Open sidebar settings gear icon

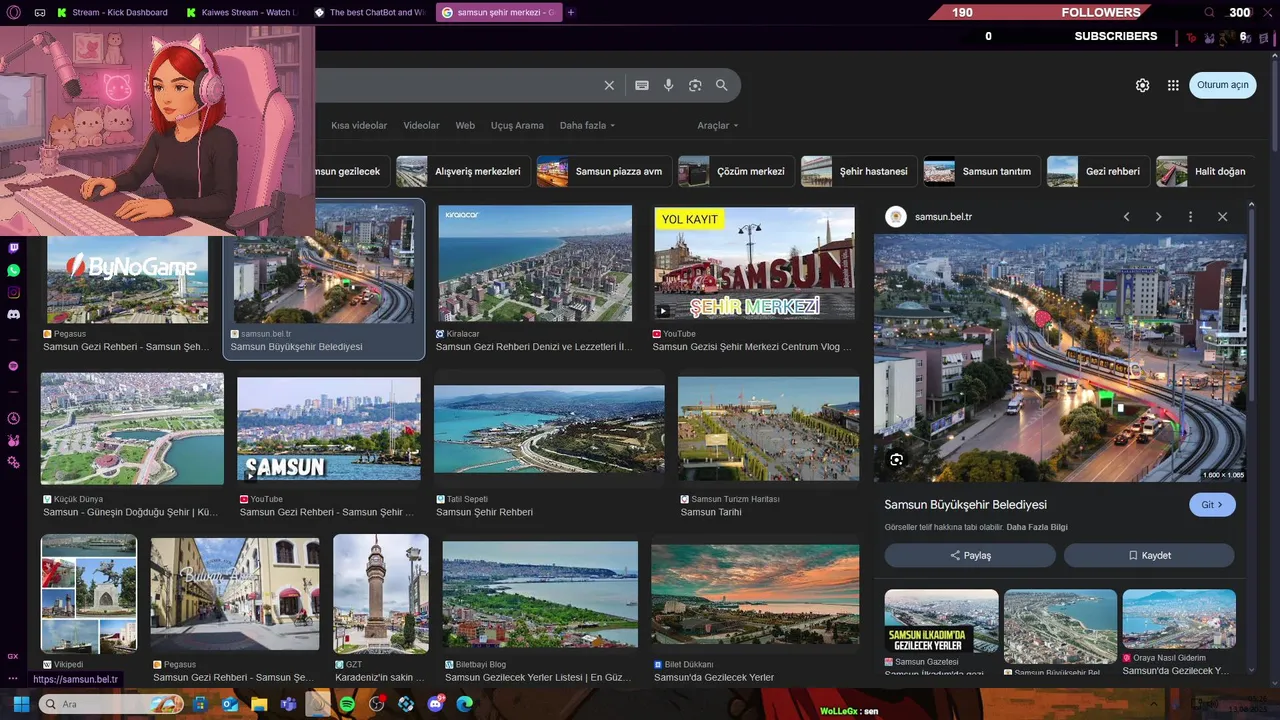[13, 462]
